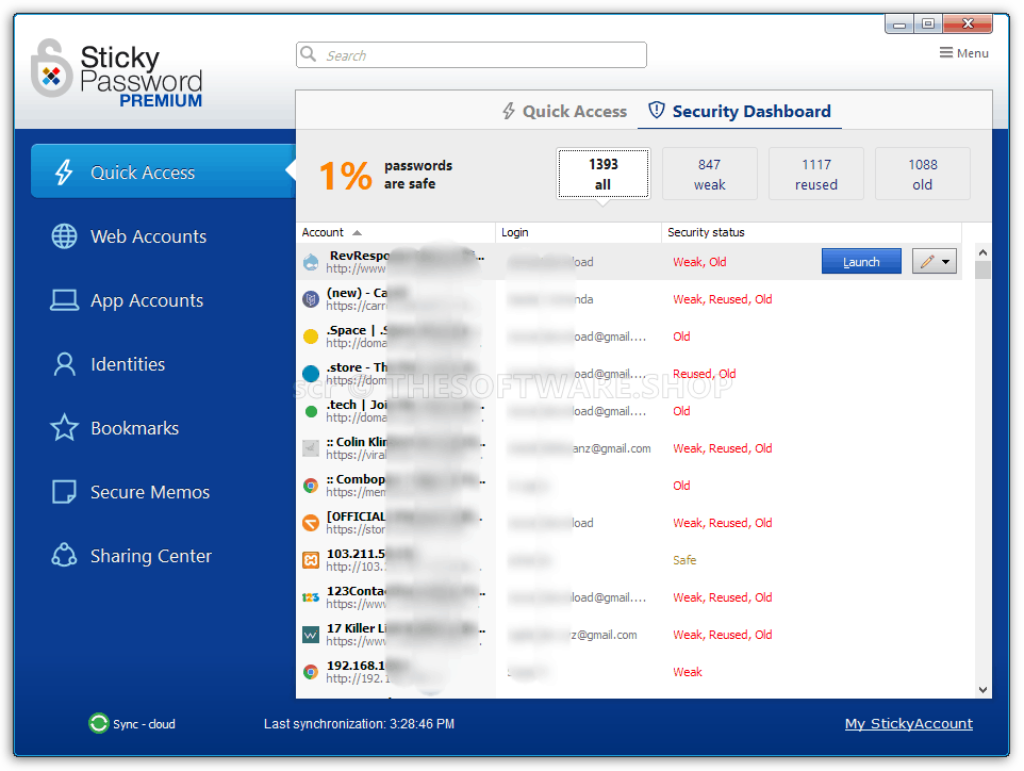Filter by 1393 all passwords
Screen dimensions: 1024x771
[603, 174]
